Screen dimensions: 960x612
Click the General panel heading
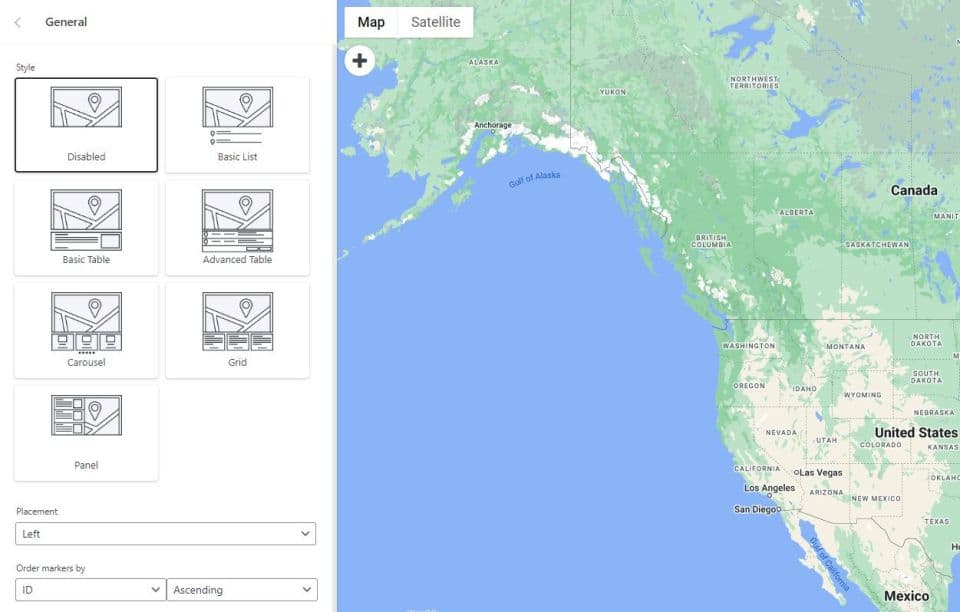[x=66, y=22]
